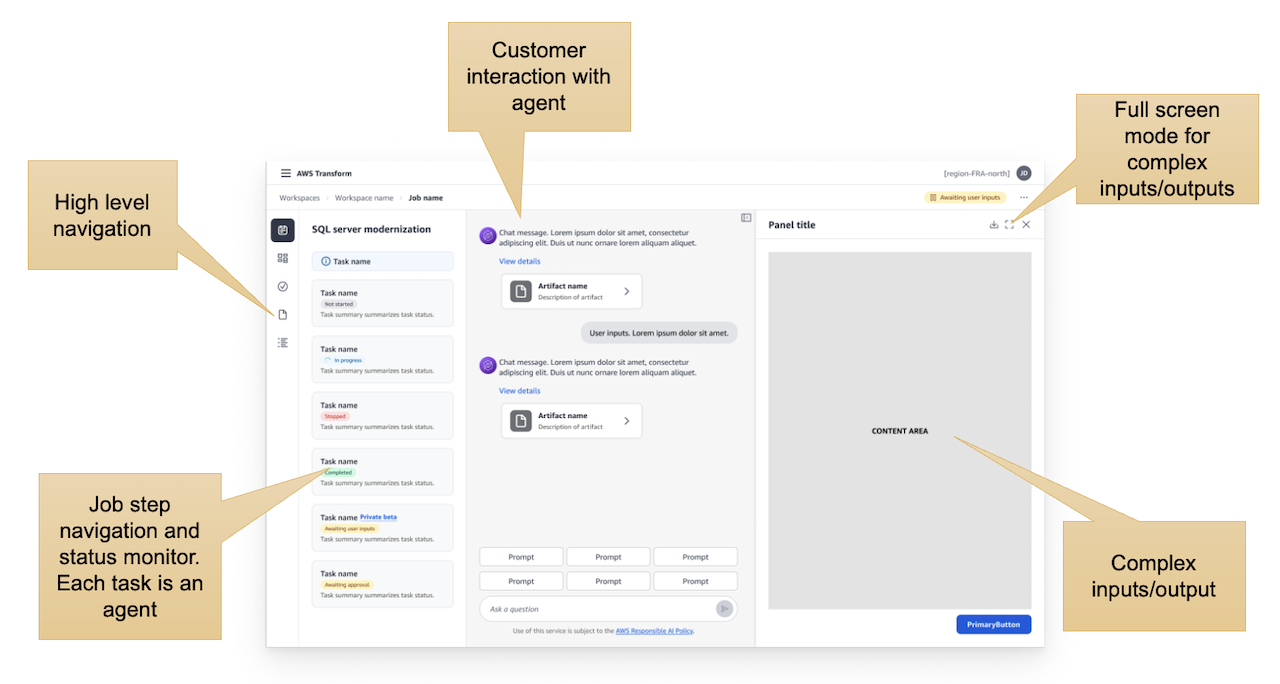This screenshot has height=684, width=1280.
Task: Open the list worklog icon in sidebar
Action: tap(283, 342)
